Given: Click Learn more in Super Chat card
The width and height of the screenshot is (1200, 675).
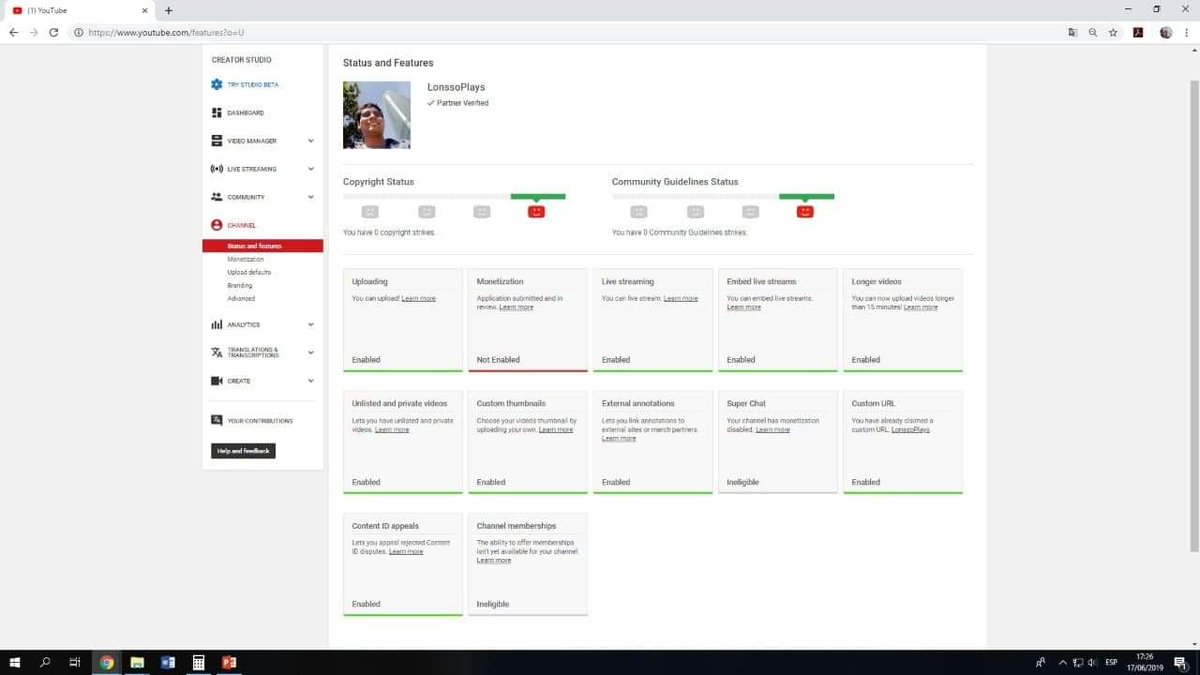Looking at the screenshot, I should (x=773, y=429).
